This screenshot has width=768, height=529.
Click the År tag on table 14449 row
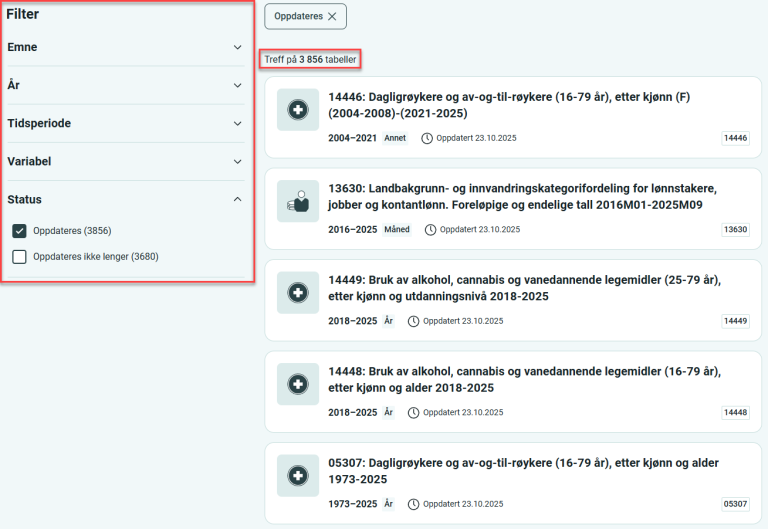click(388, 321)
